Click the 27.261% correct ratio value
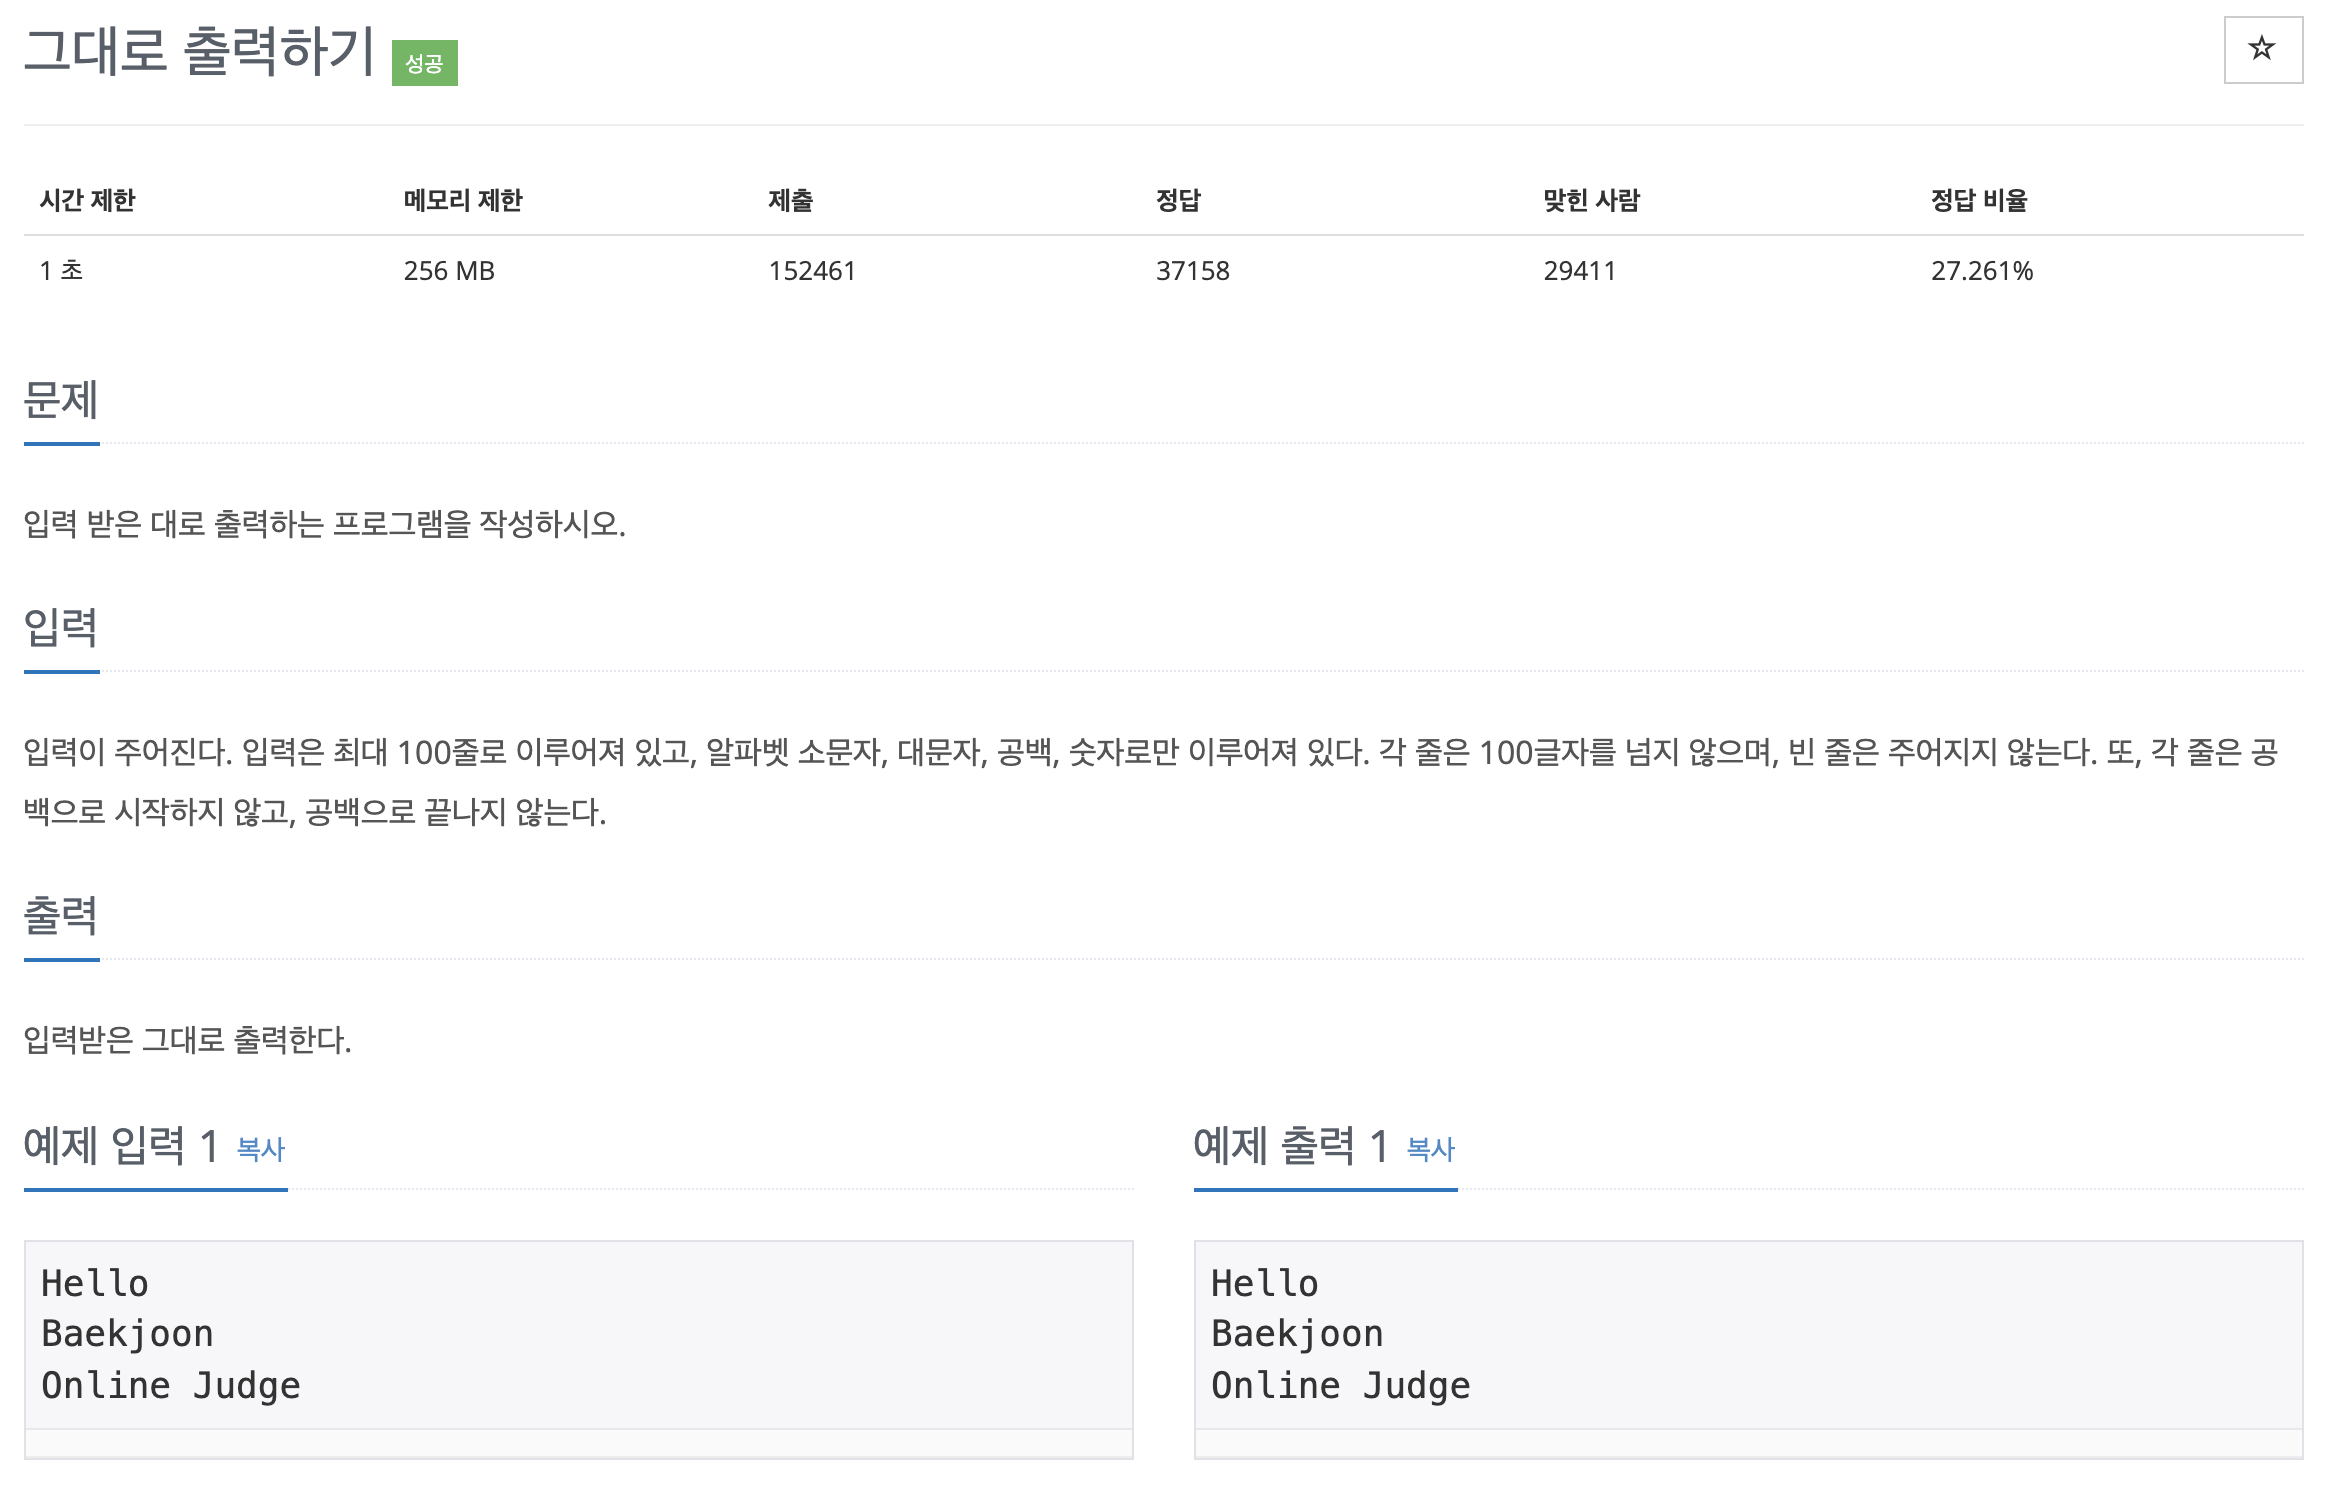The width and height of the screenshot is (2350, 1502). pyautogui.click(x=1981, y=271)
